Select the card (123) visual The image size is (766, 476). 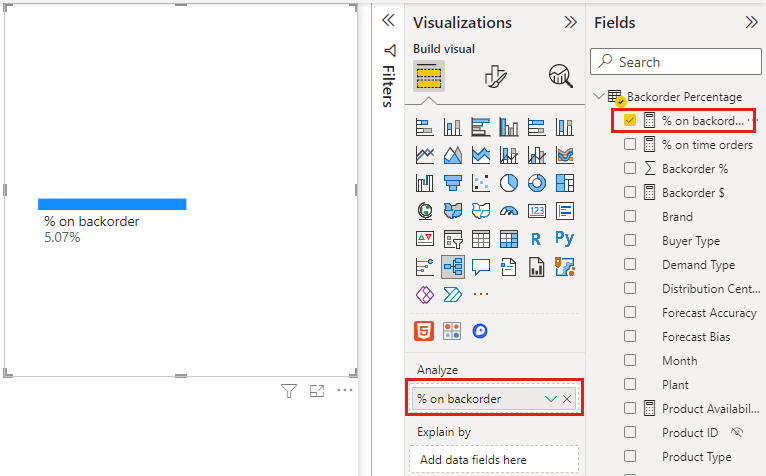tap(536, 211)
